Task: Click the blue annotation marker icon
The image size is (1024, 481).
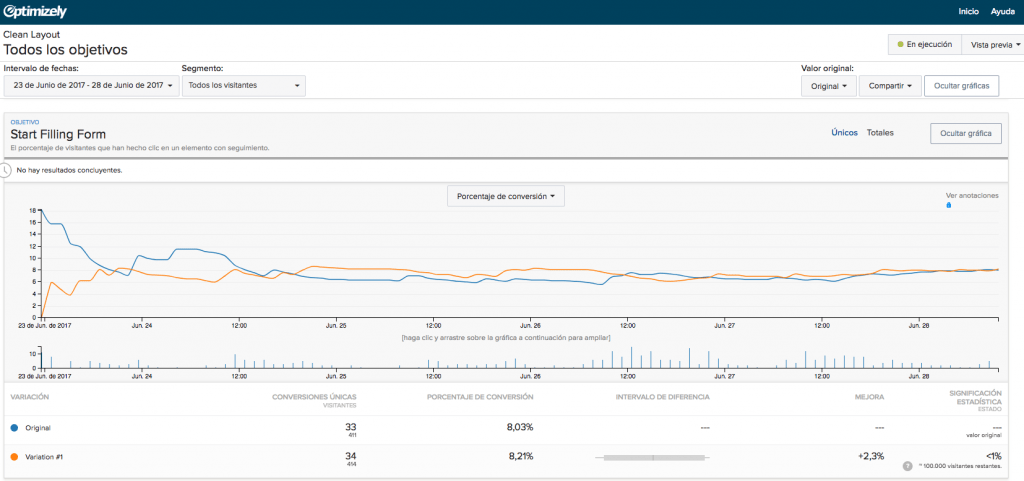Action: tap(948, 205)
